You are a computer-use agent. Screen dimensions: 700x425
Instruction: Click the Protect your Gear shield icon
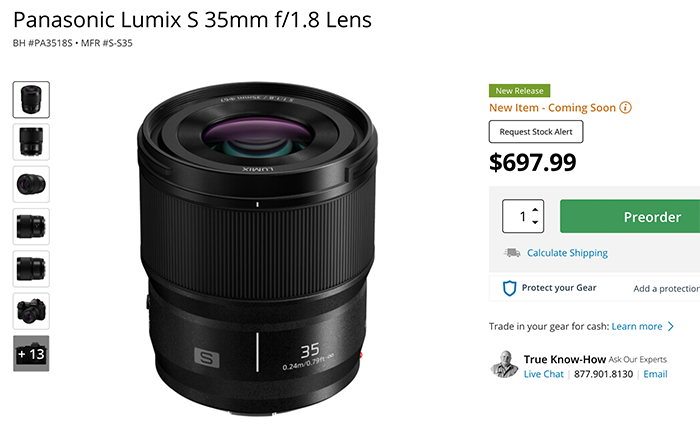tap(509, 288)
